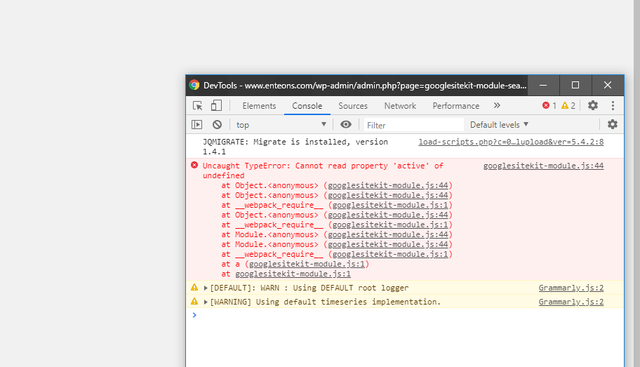The image size is (640, 367).
Task: Expand the [DEFAULT]: WARN message triangle
Action: pyautogui.click(x=206, y=288)
